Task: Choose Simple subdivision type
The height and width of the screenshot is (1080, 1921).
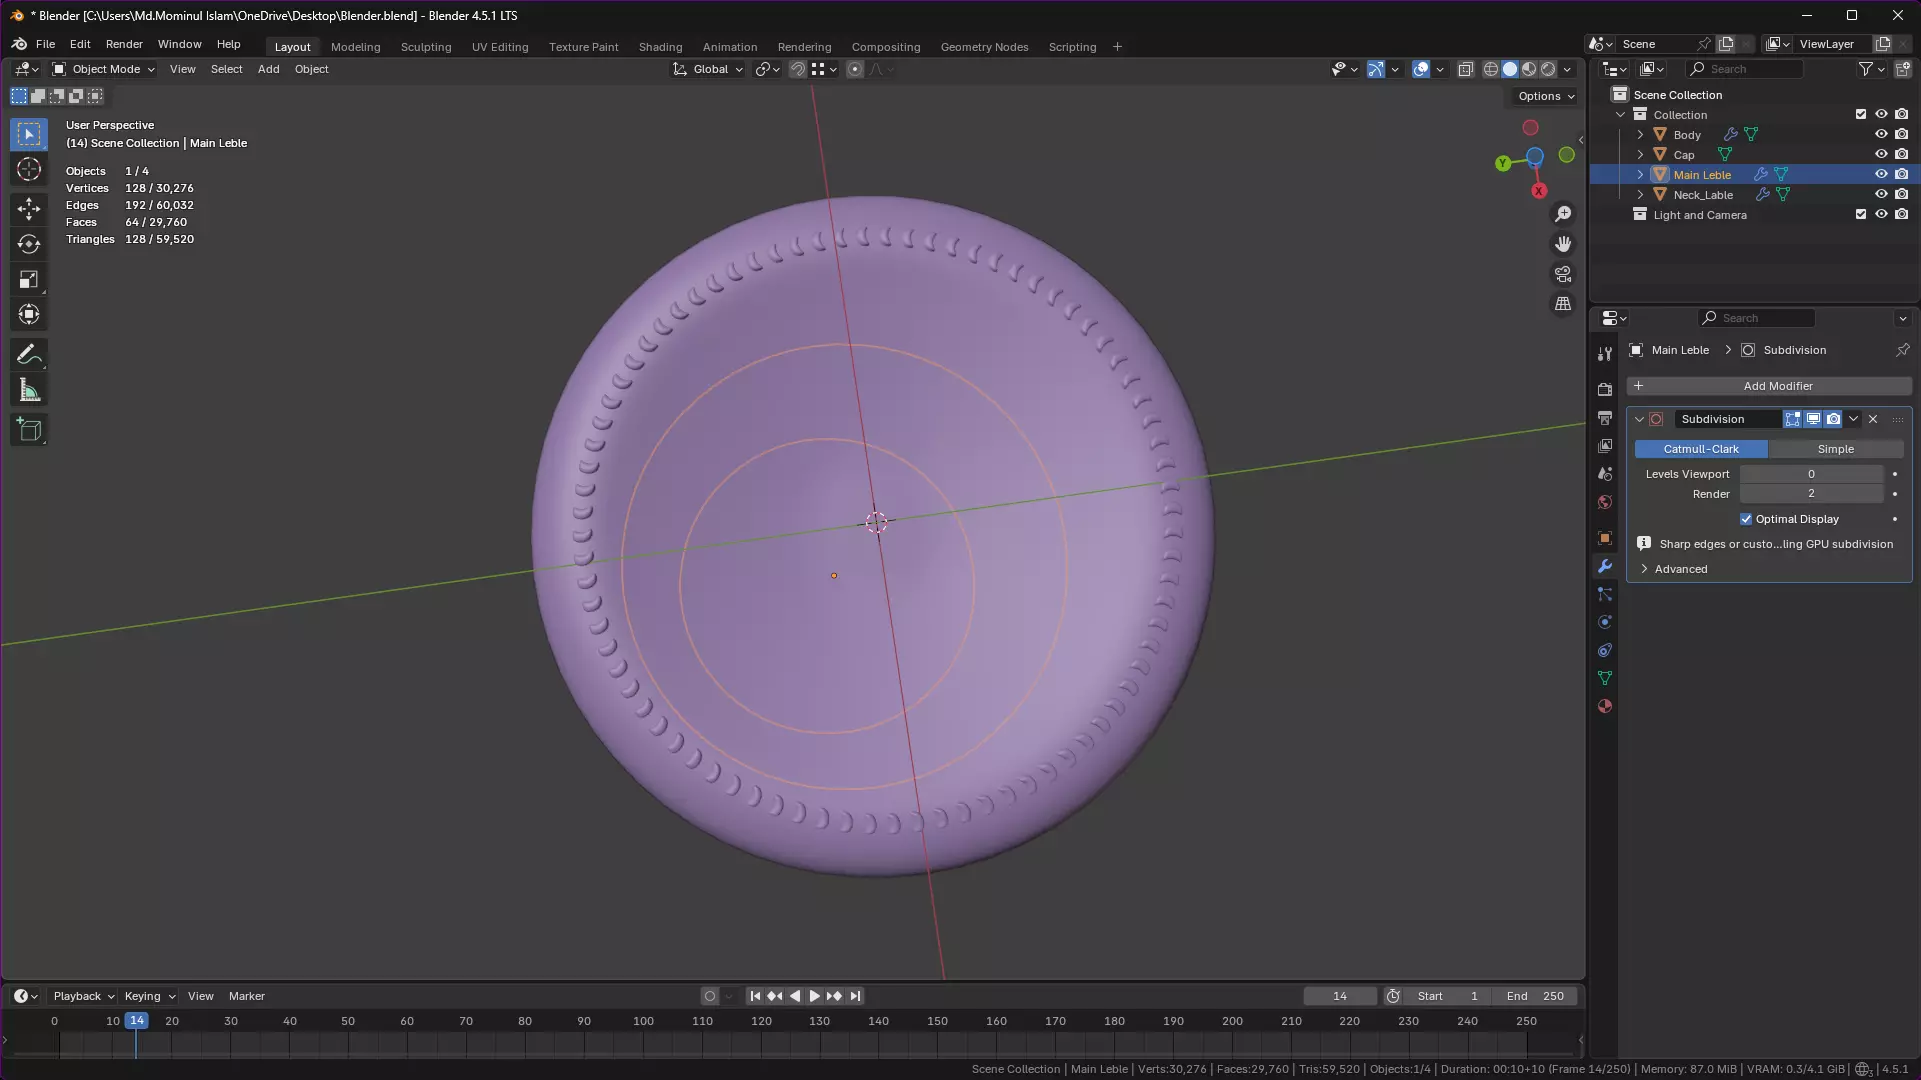Action: 1835,449
